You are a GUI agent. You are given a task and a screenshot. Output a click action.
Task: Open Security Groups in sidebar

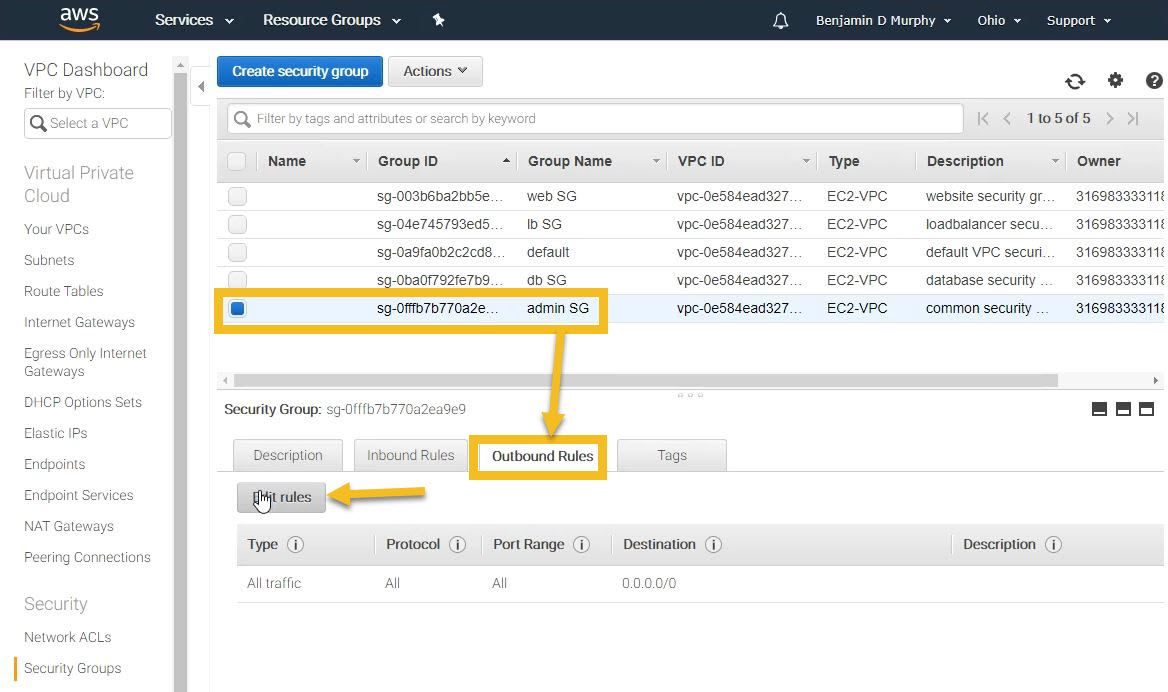click(72, 669)
